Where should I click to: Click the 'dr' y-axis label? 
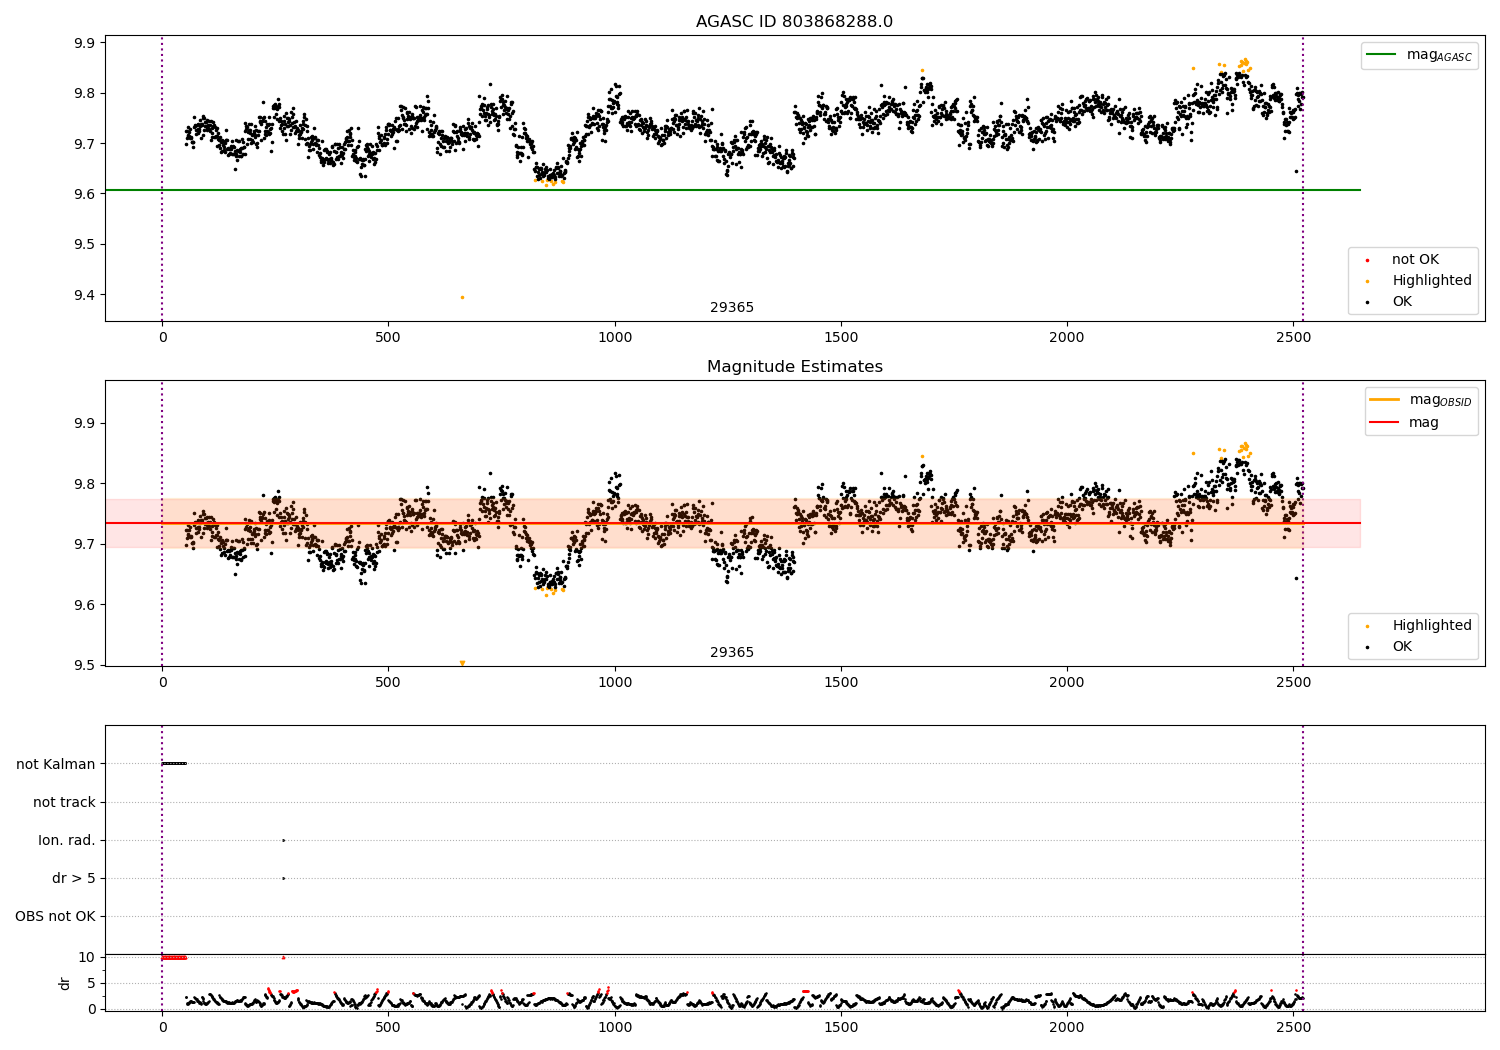(x=65, y=983)
